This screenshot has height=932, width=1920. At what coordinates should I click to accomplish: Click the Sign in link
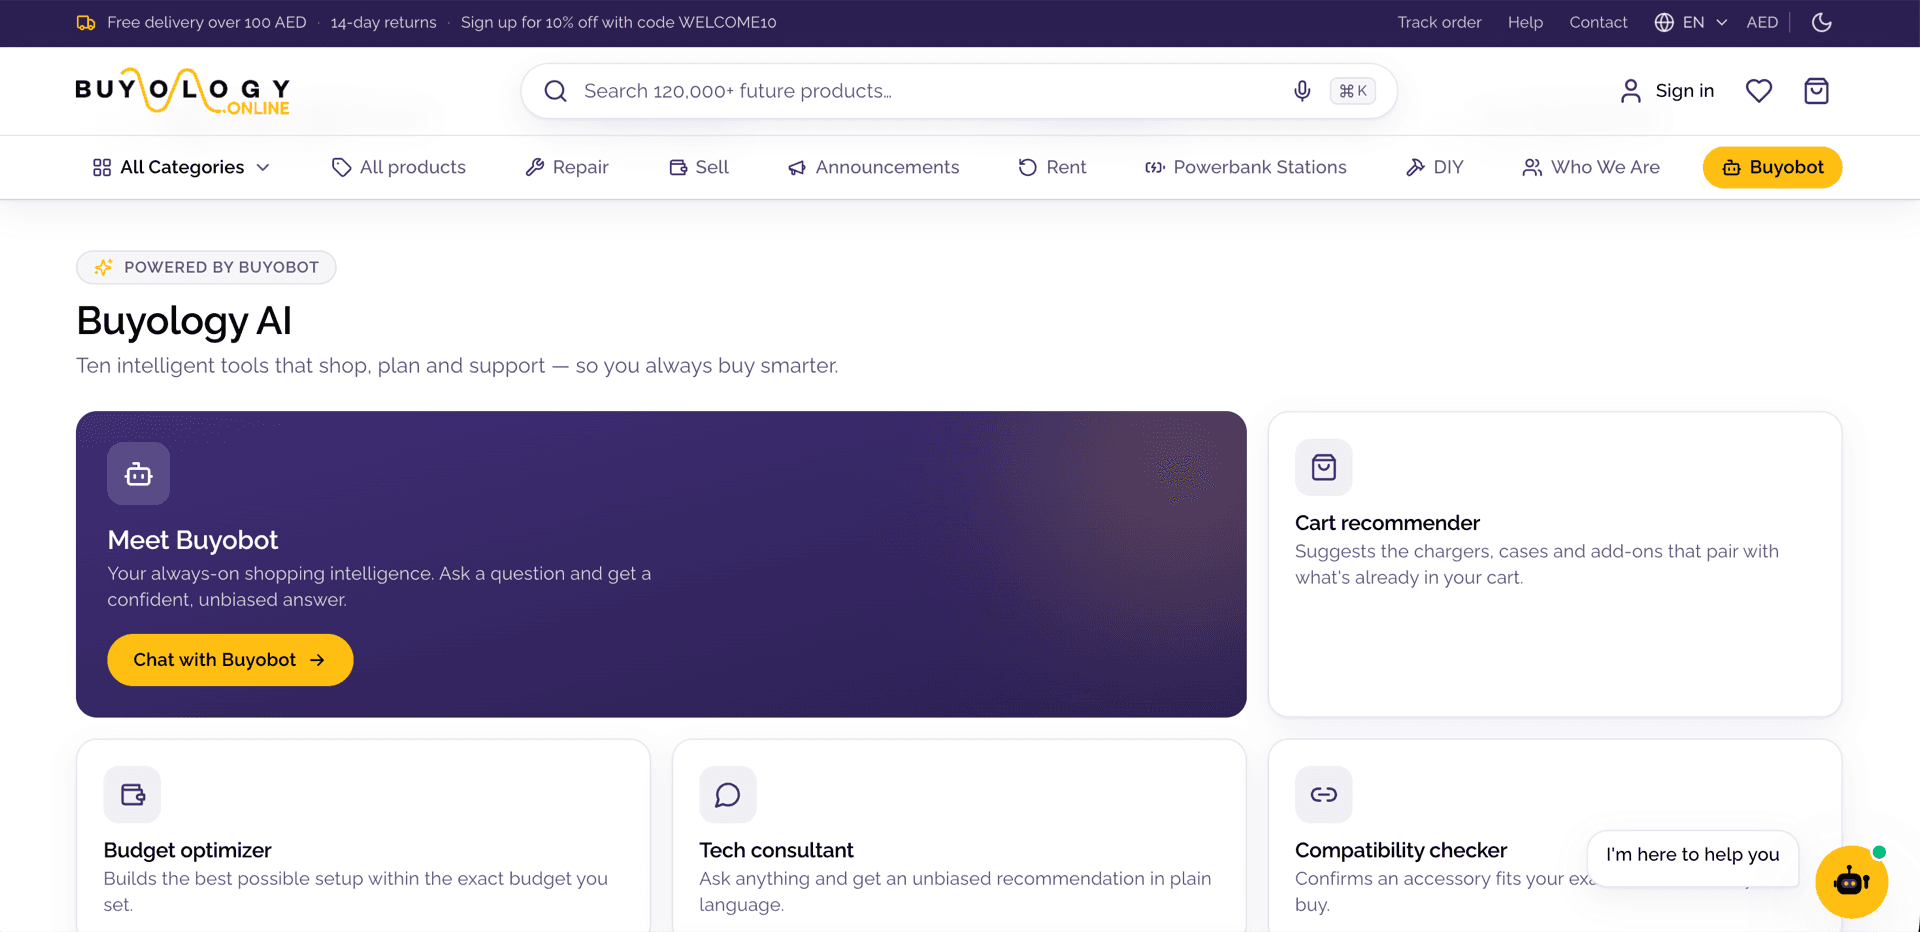[1685, 91]
